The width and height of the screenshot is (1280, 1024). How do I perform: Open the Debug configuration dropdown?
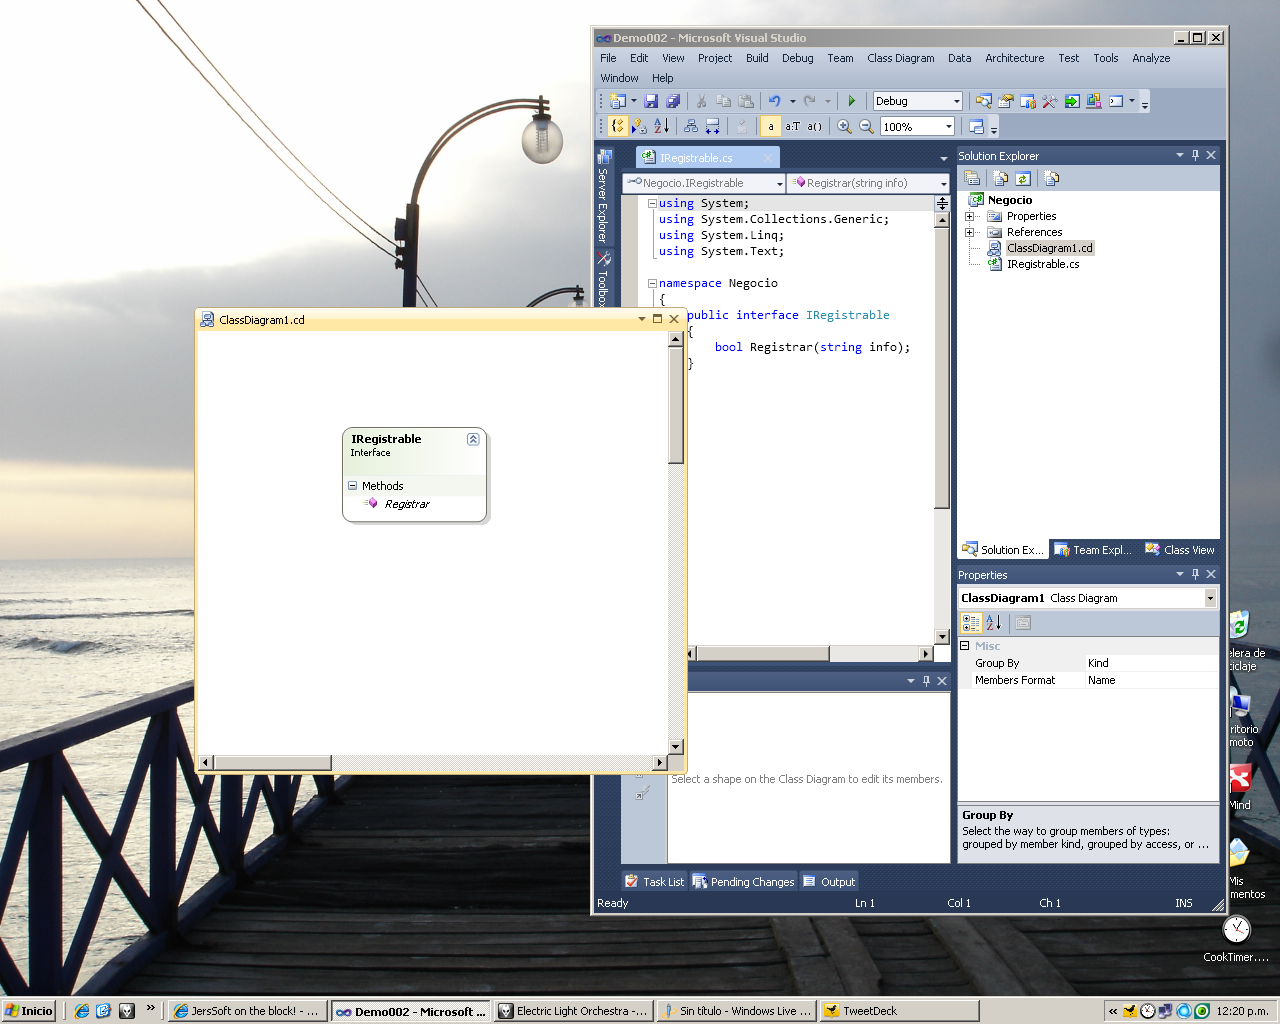[x=956, y=101]
